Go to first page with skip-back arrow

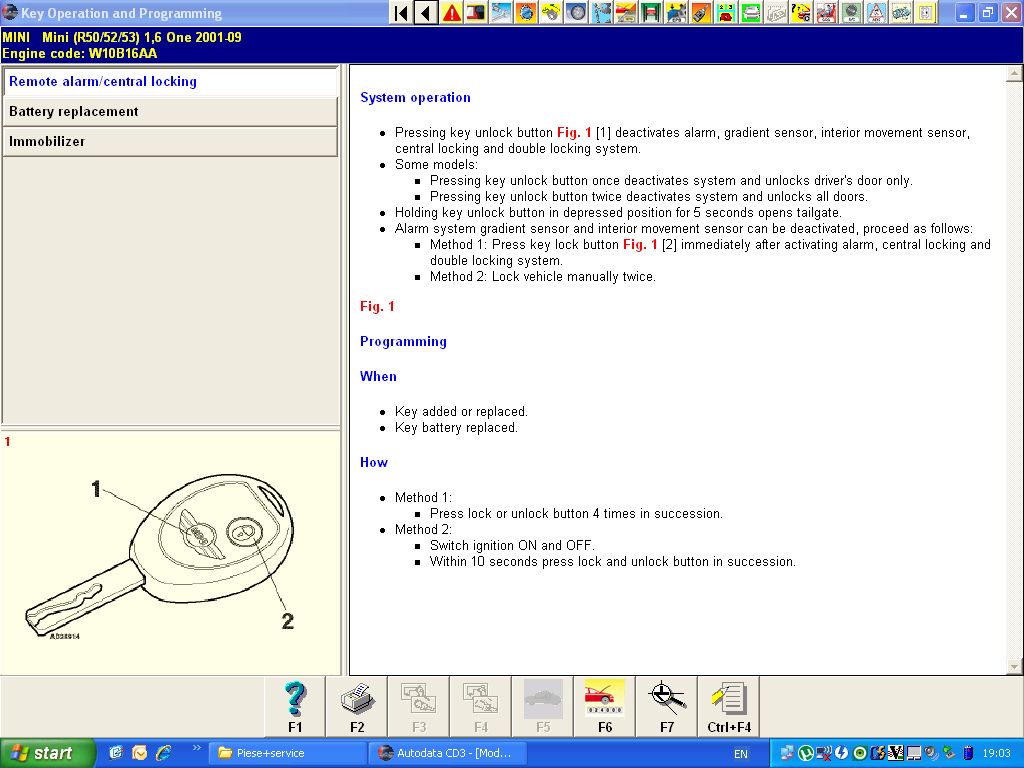click(401, 13)
